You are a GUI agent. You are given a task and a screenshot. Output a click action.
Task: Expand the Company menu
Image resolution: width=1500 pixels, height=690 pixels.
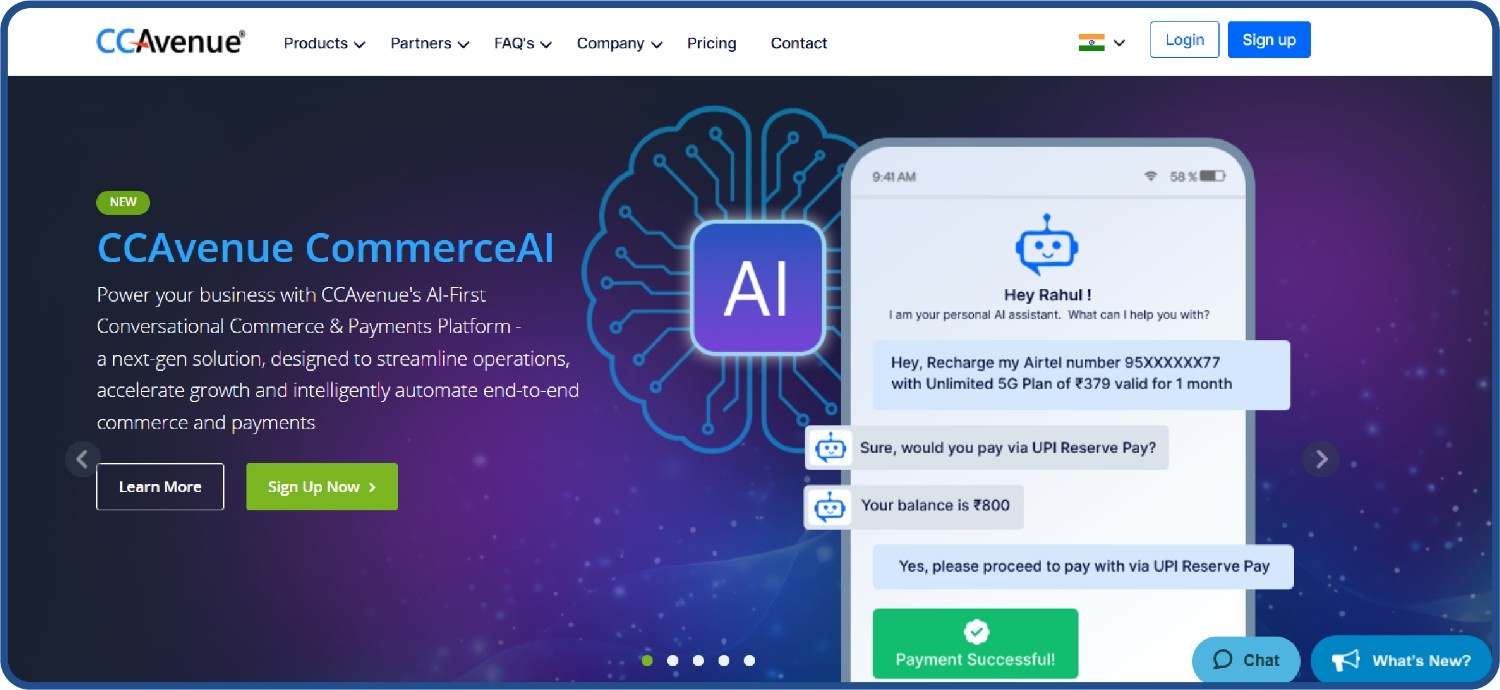[620, 43]
